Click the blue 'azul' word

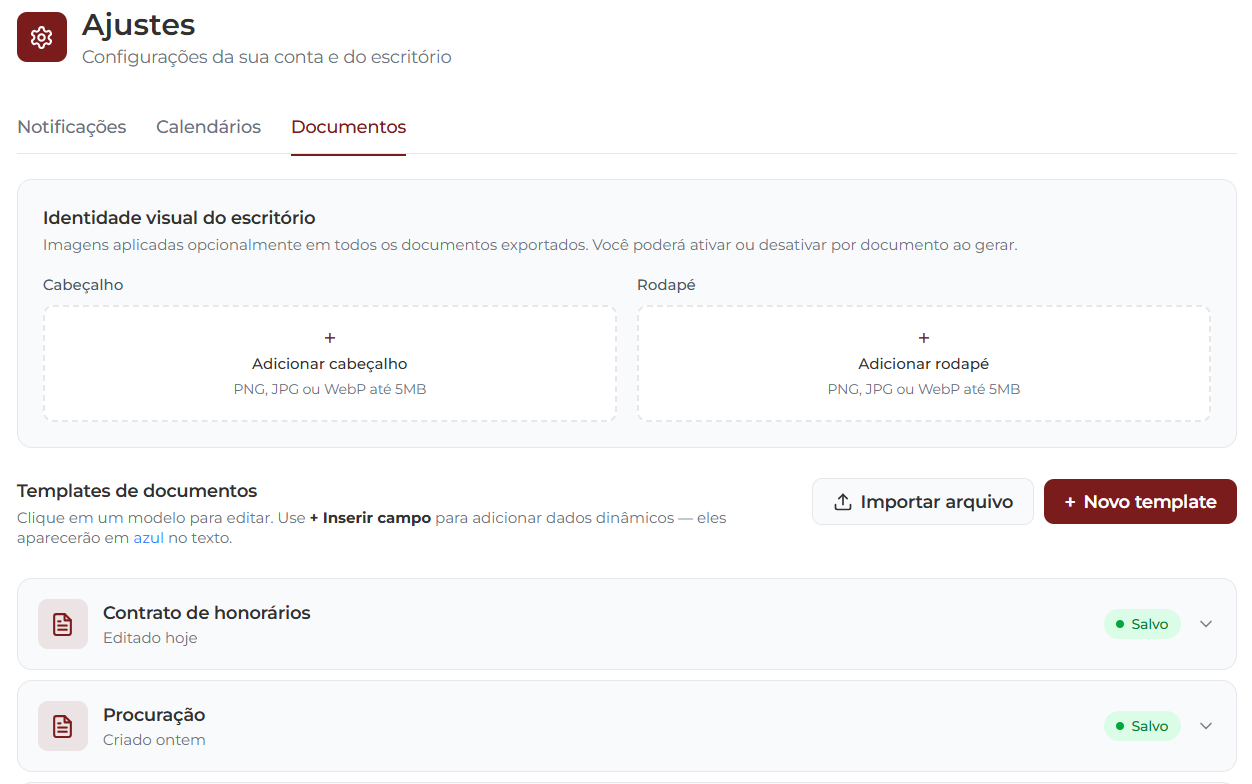tap(149, 538)
